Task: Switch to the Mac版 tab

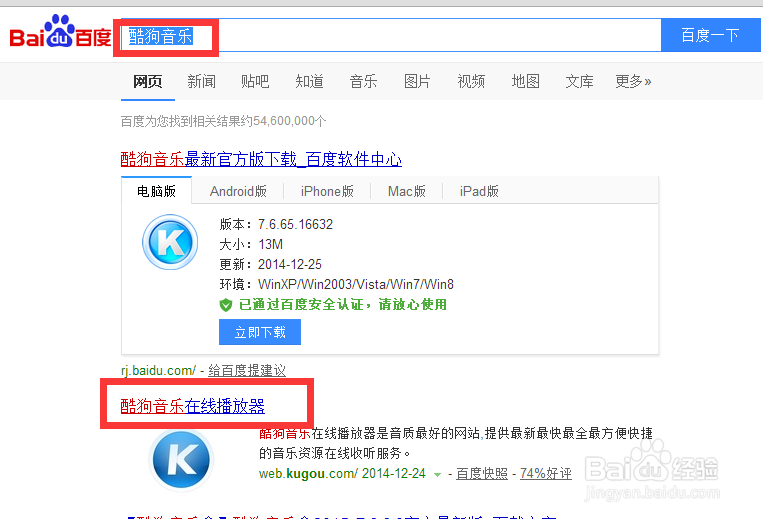Action: click(x=407, y=191)
